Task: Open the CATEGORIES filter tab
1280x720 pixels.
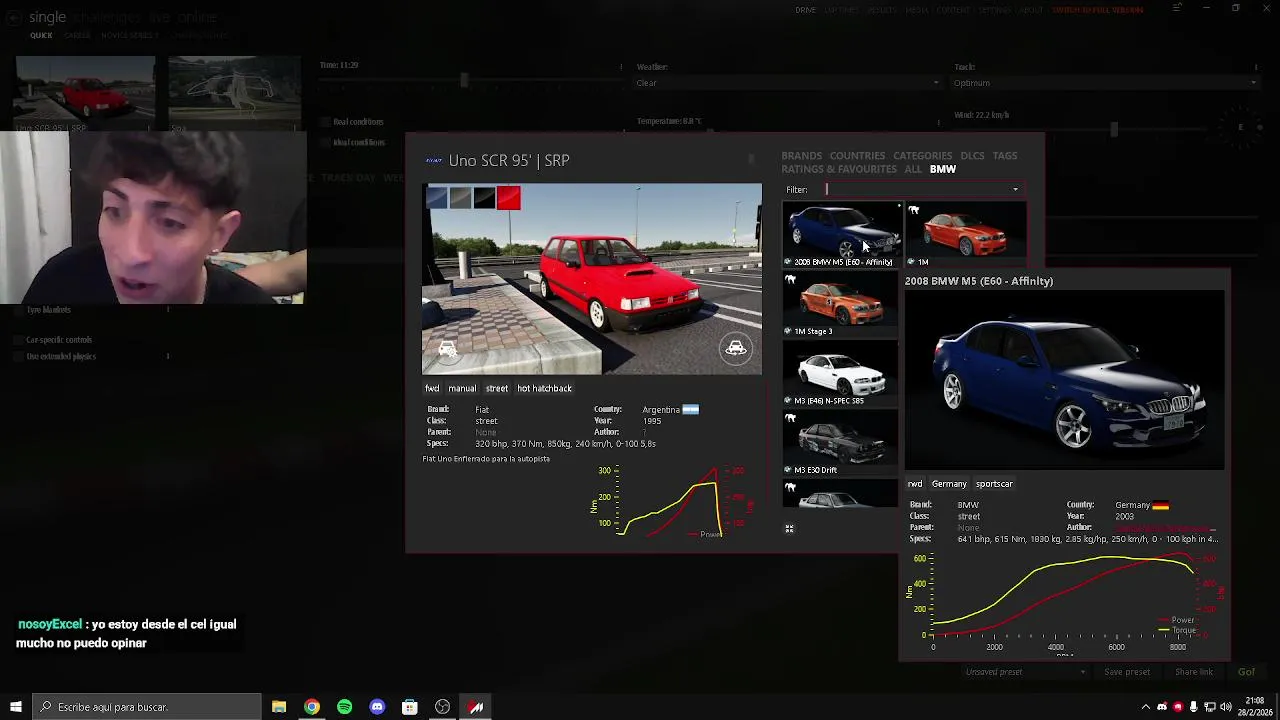Action: coord(922,156)
